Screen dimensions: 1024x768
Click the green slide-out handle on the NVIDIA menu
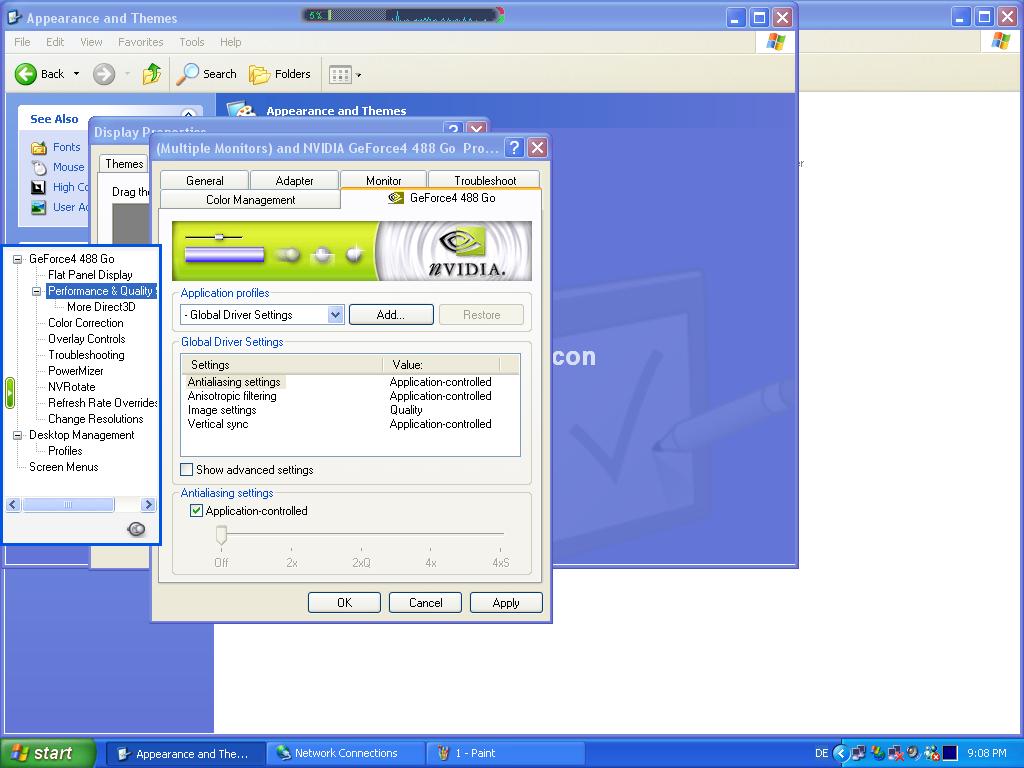(x=10, y=393)
